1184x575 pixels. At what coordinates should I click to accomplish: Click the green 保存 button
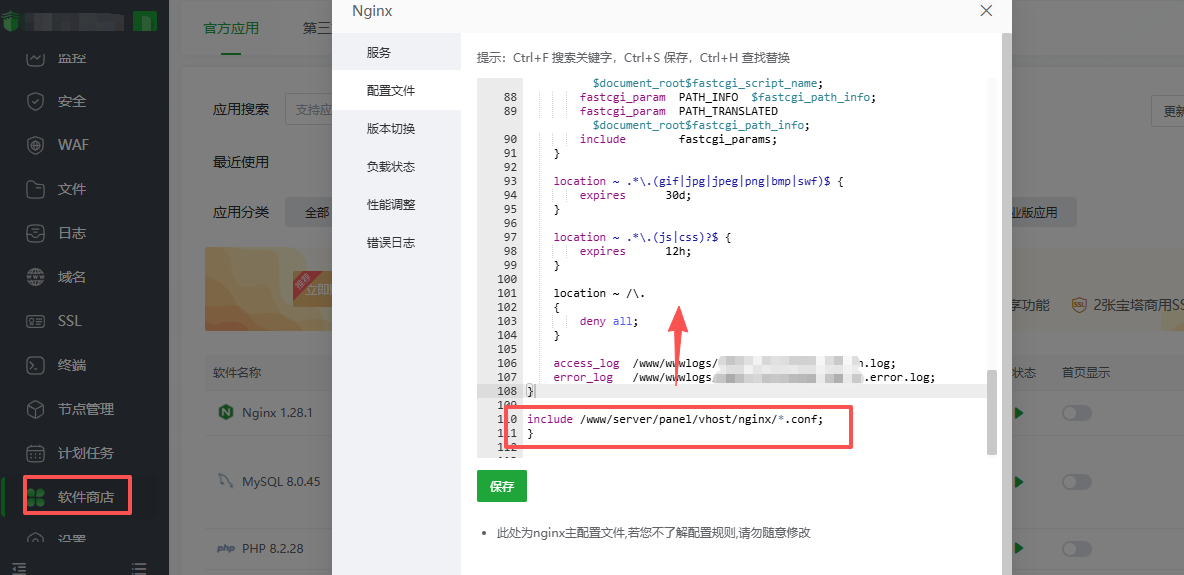501,486
